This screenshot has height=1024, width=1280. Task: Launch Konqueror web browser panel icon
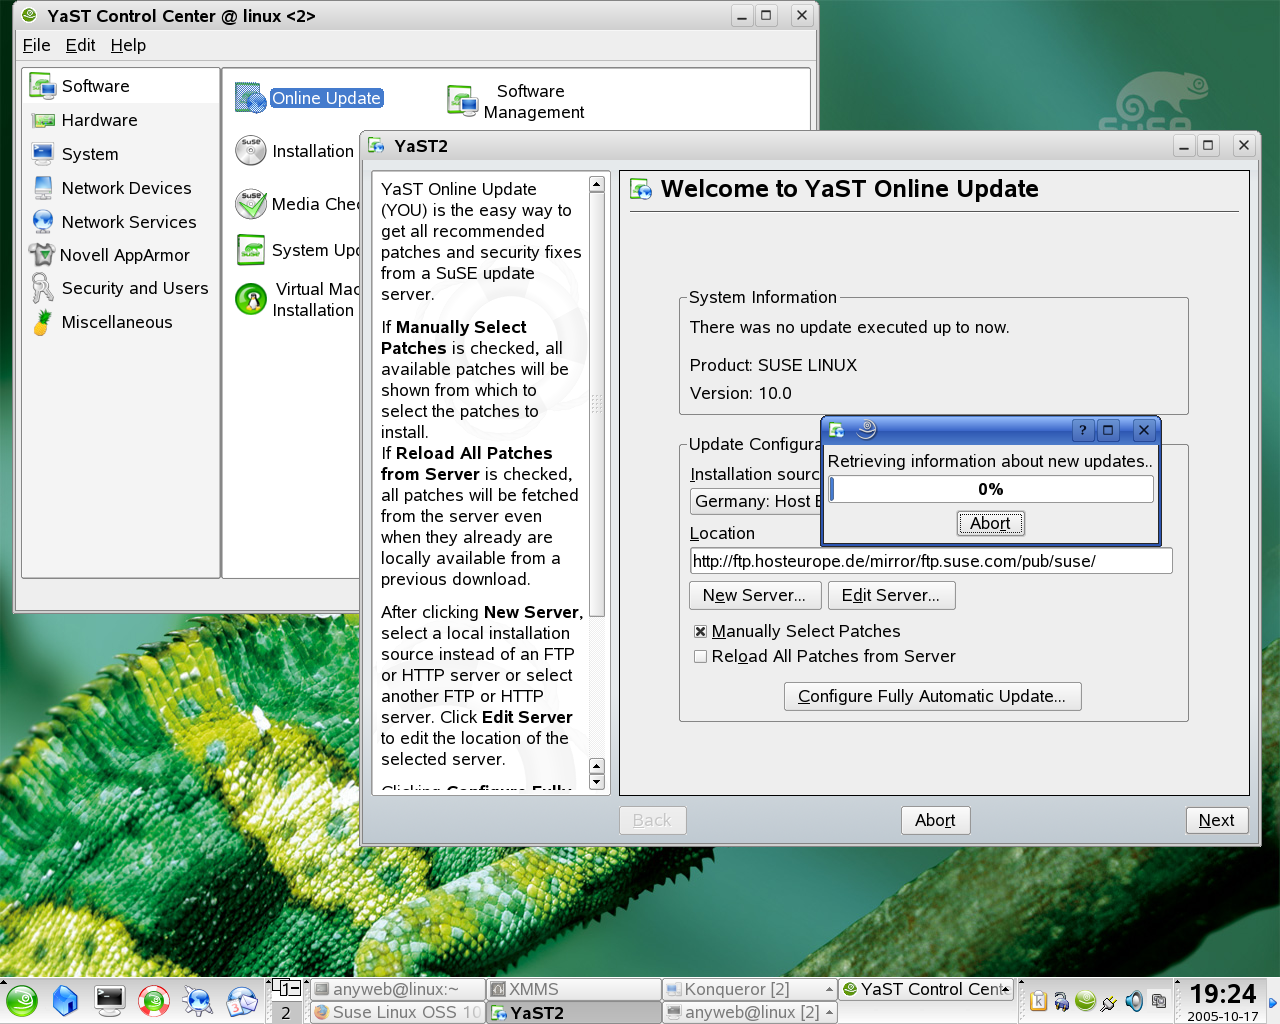[198, 1000]
